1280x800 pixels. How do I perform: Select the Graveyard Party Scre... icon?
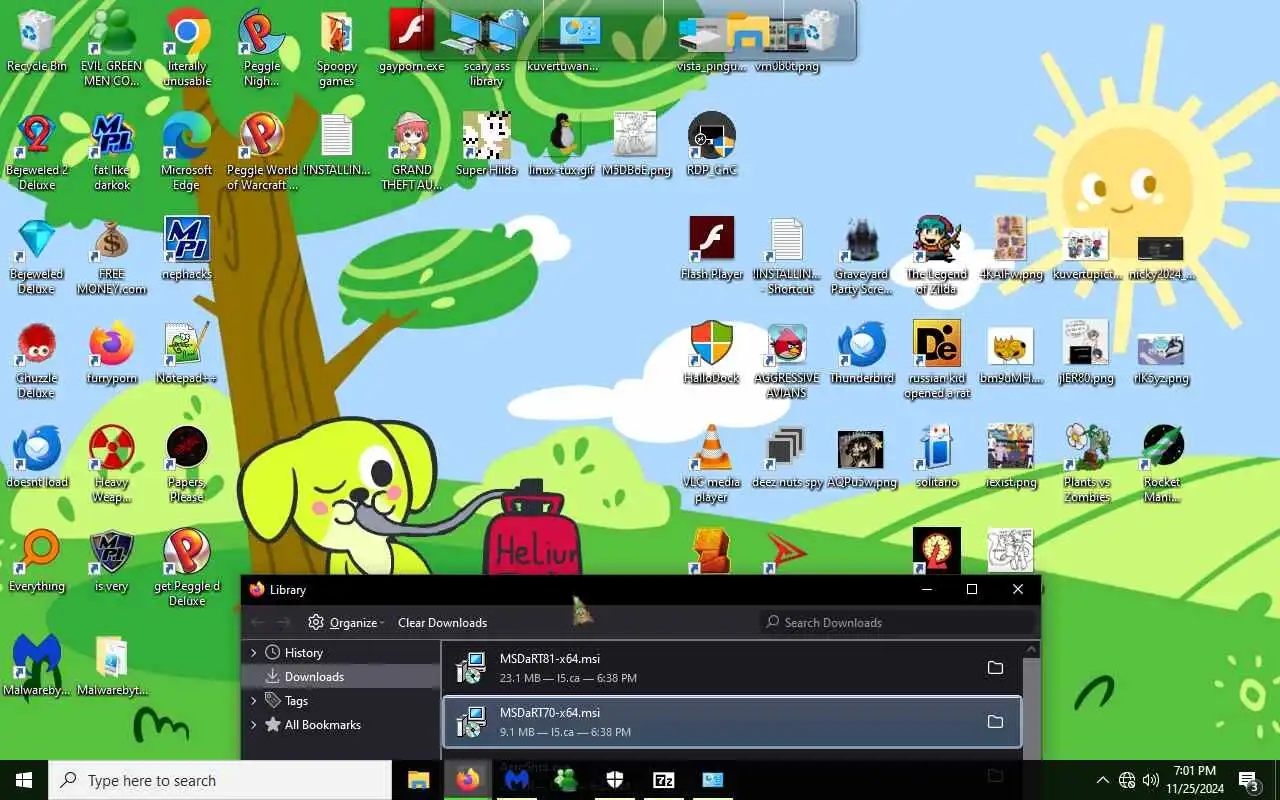tap(862, 256)
